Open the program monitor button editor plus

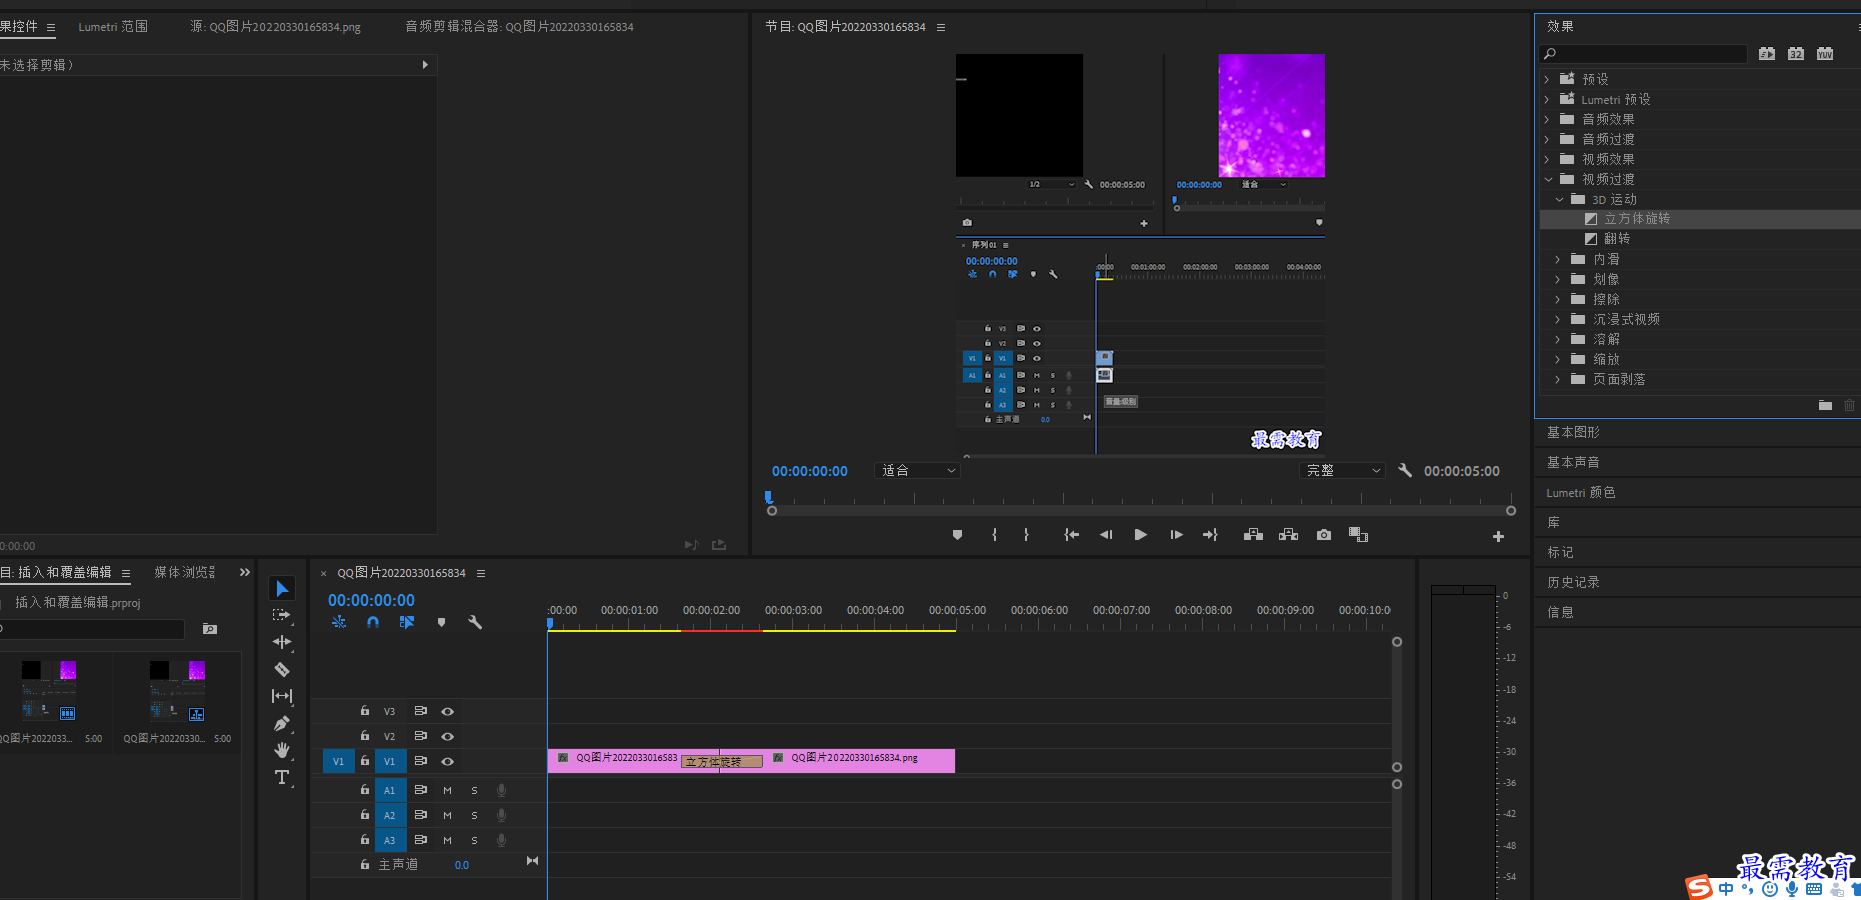tap(1498, 537)
